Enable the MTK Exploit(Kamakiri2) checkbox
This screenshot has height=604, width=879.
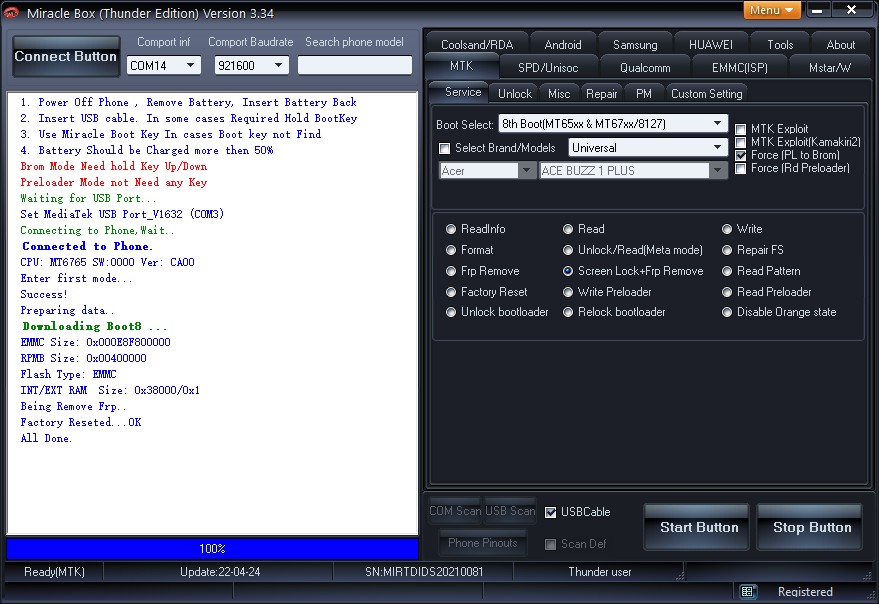click(x=741, y=142)
